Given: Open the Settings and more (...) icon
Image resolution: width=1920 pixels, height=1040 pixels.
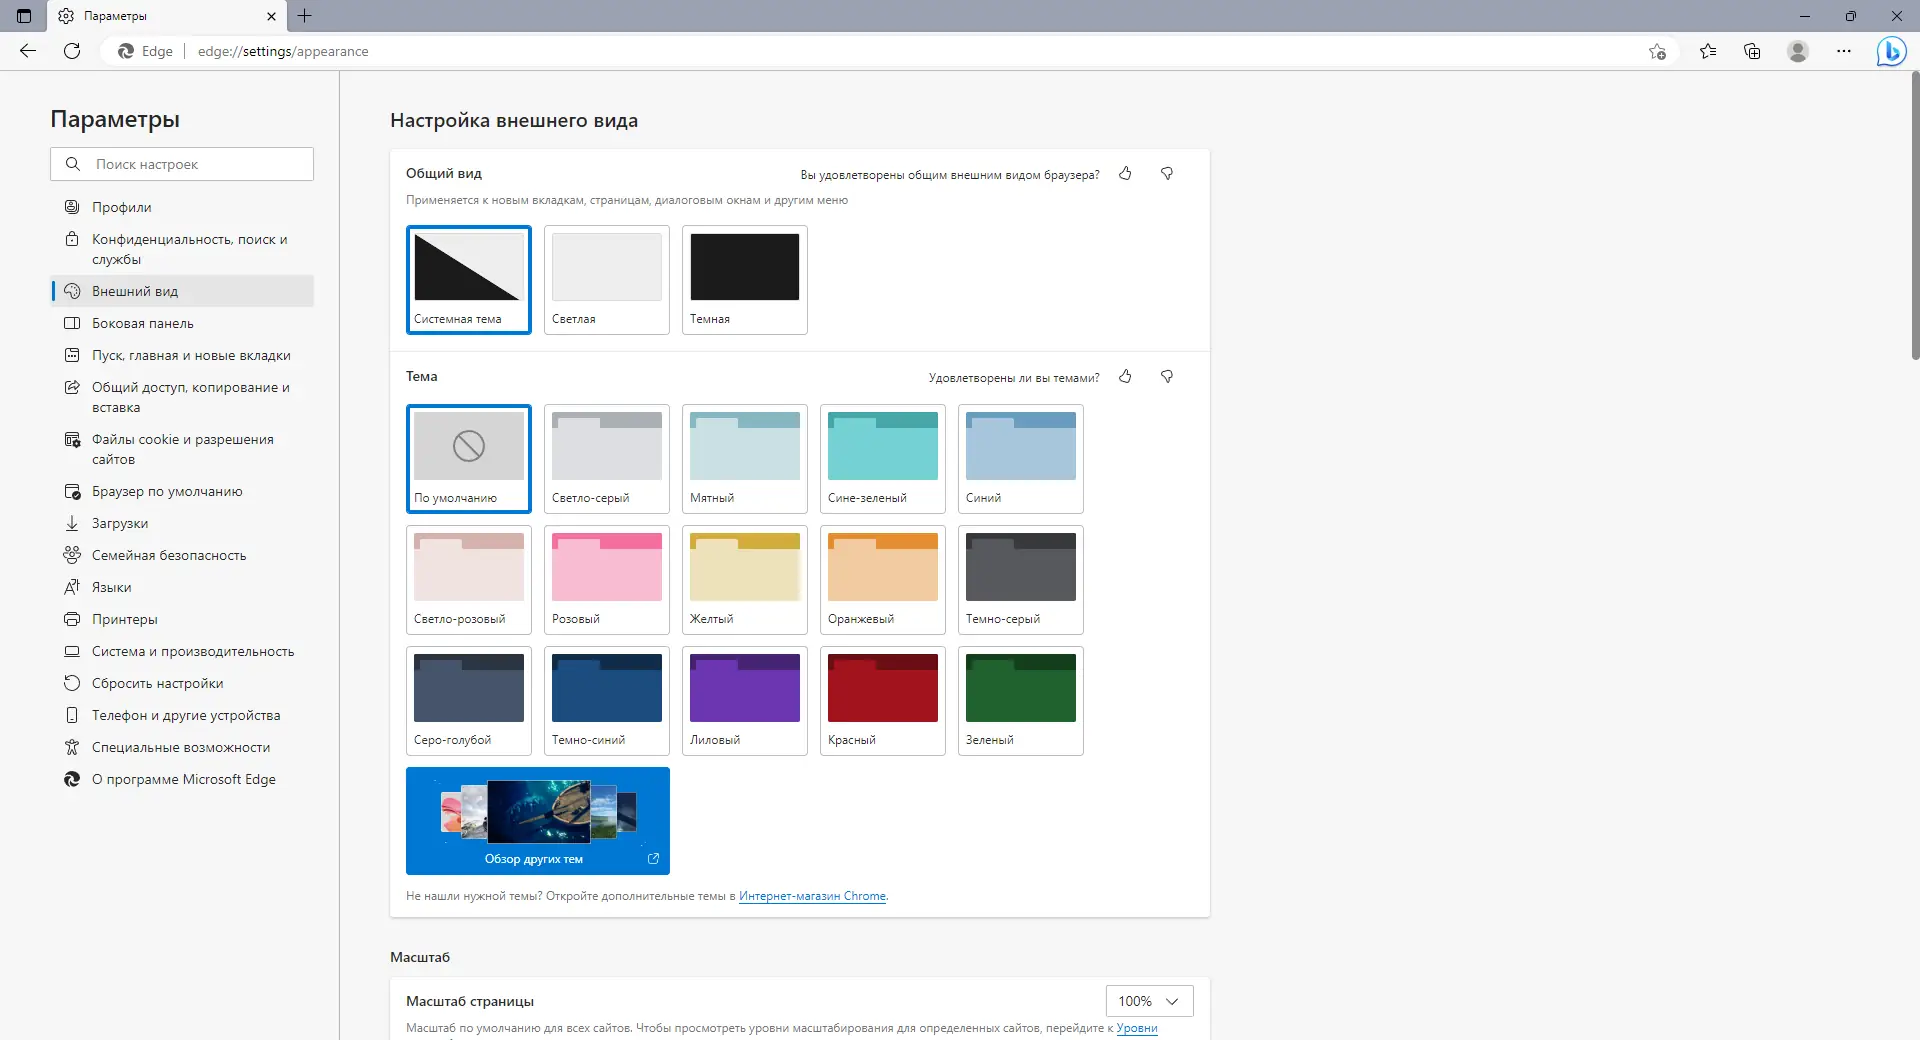Looking at the screenshot, I should pos(1844,51).
